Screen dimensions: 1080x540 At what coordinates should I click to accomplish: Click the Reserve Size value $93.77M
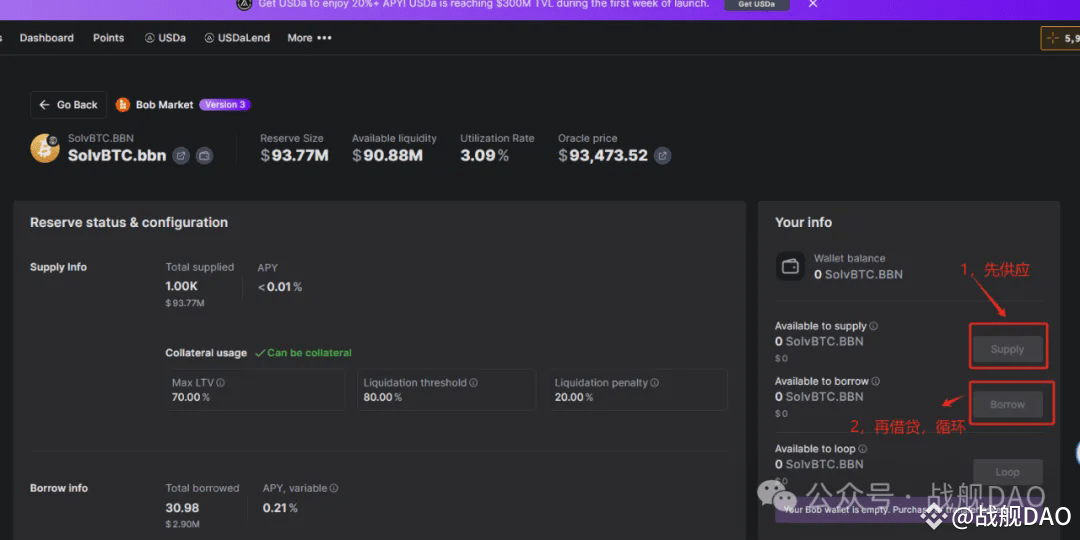(294, 156)
